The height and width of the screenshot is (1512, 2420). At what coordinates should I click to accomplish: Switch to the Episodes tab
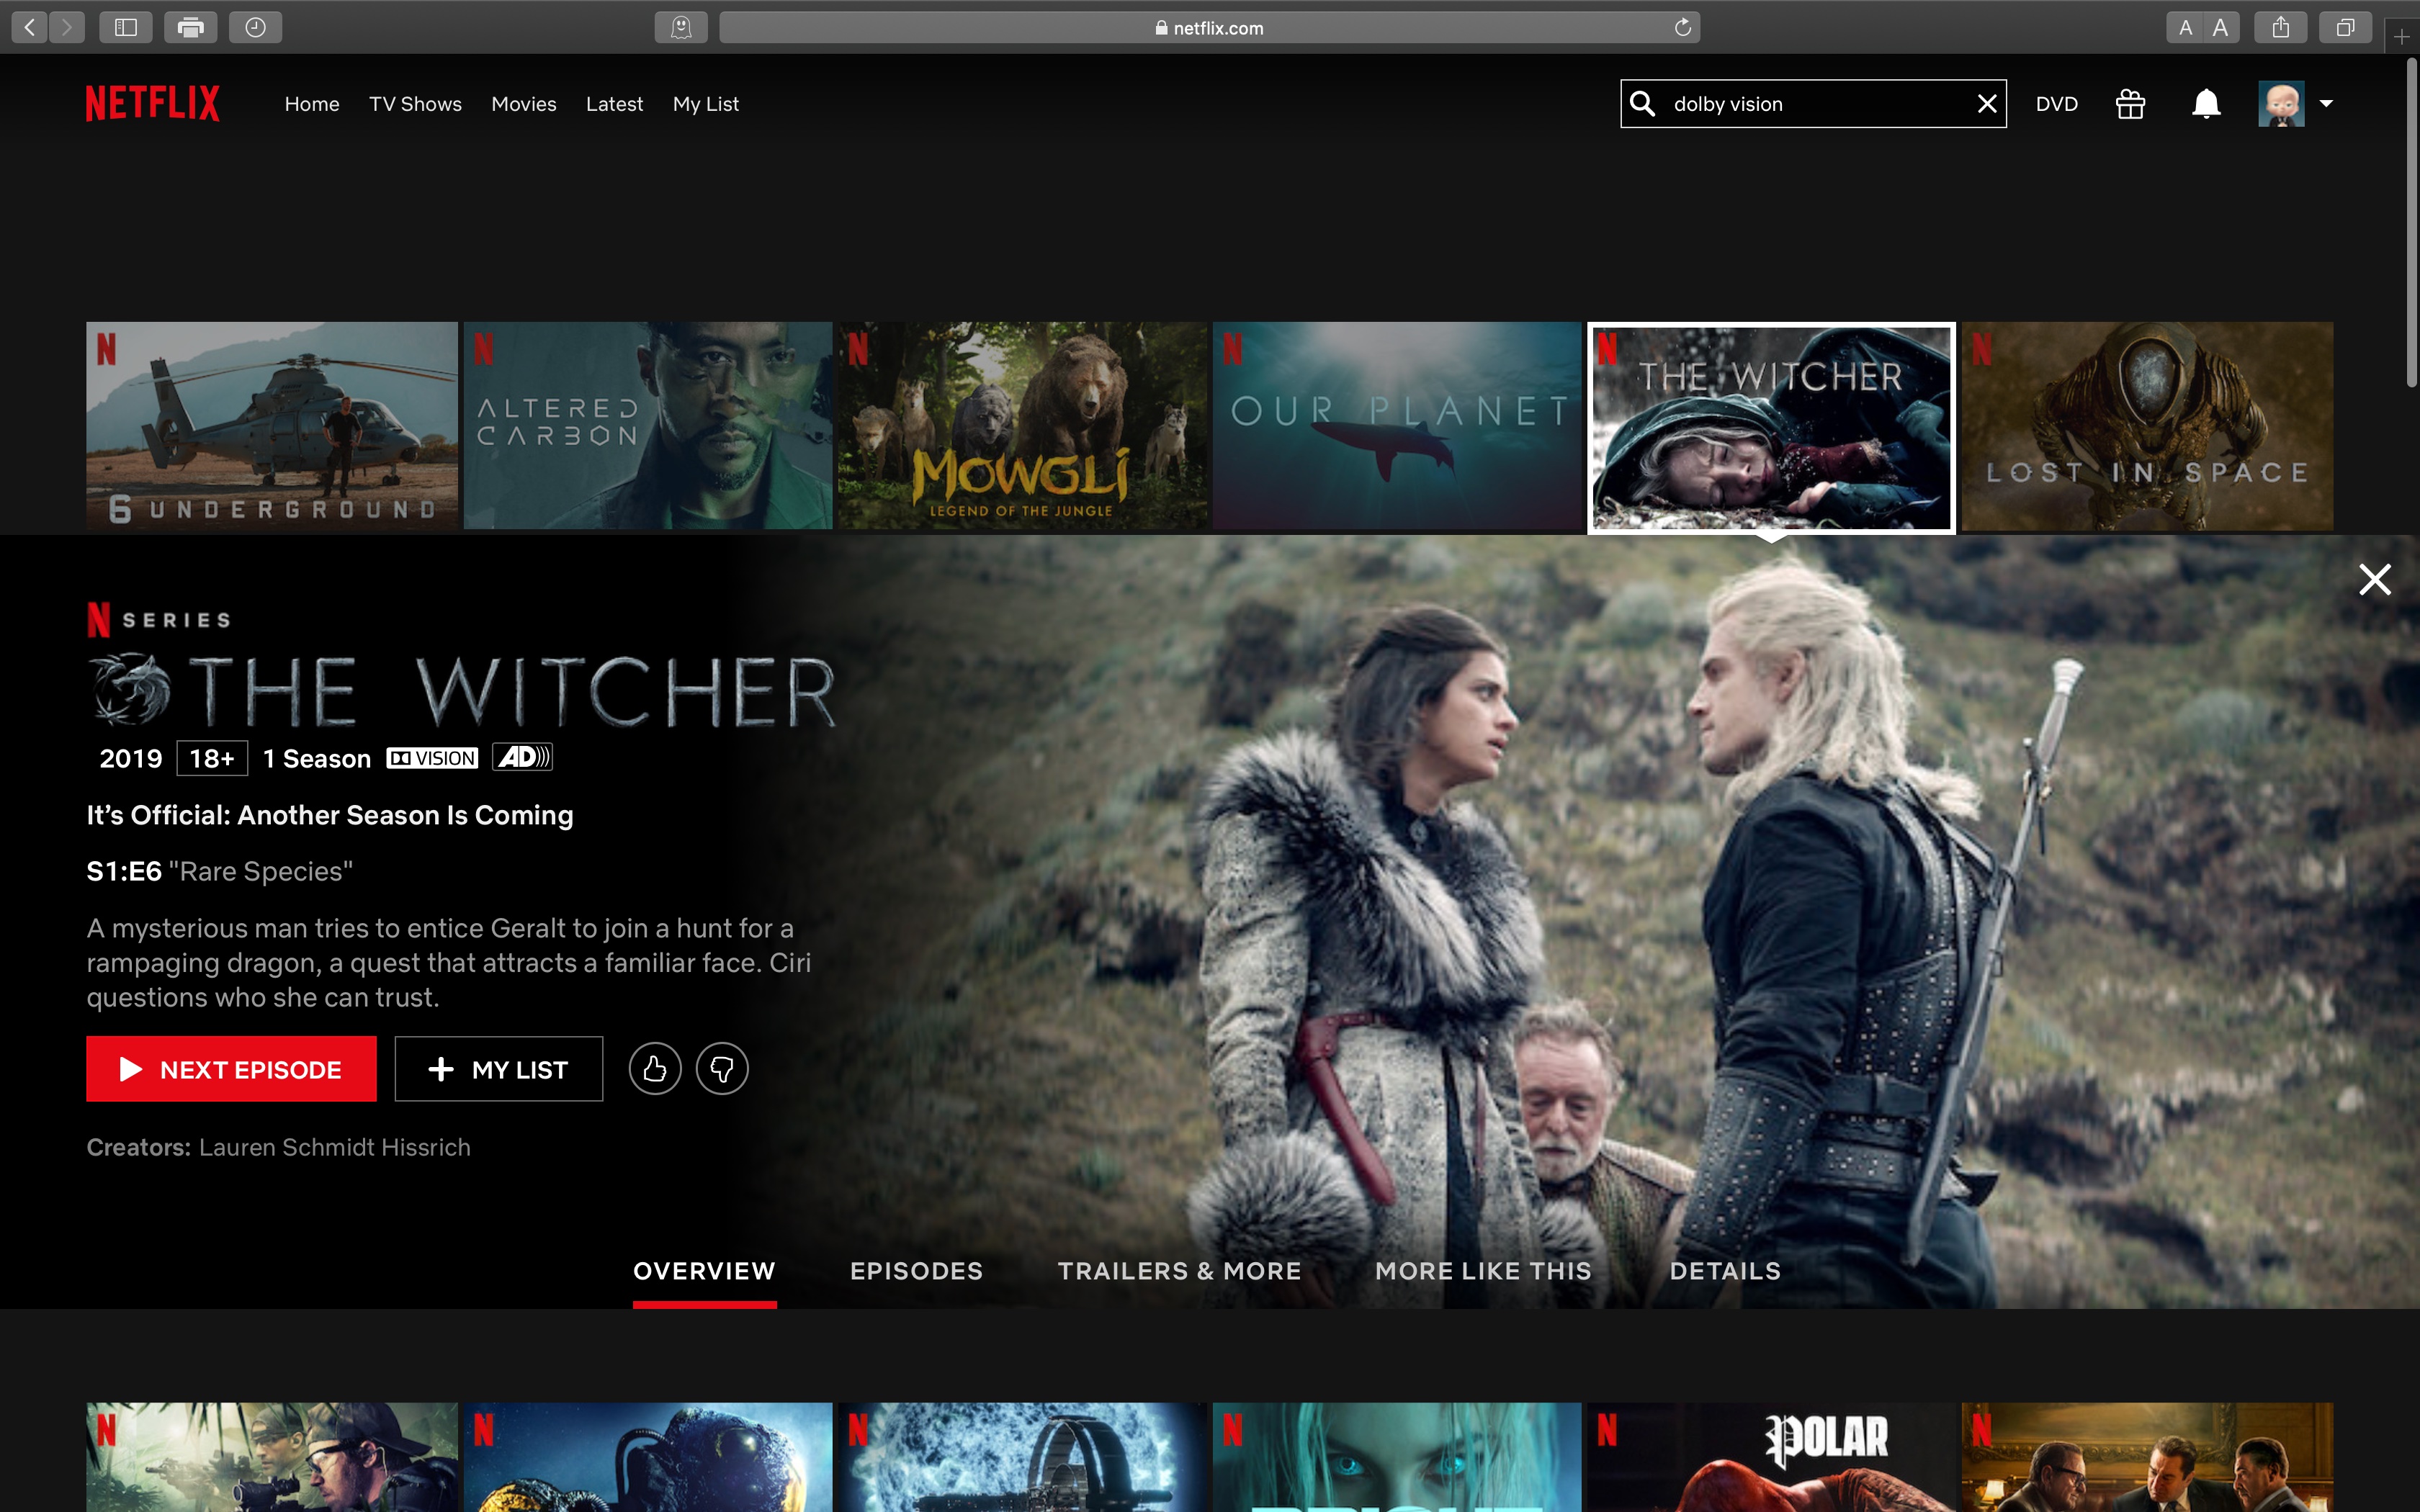click(x=917, y=1271)
